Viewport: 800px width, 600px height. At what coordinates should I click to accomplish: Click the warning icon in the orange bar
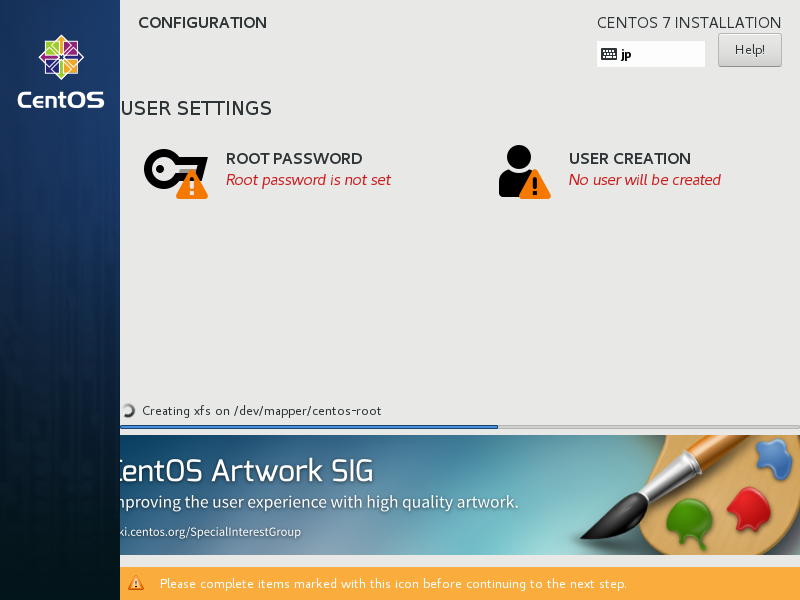pyautogui.click(x=136, y=583)
